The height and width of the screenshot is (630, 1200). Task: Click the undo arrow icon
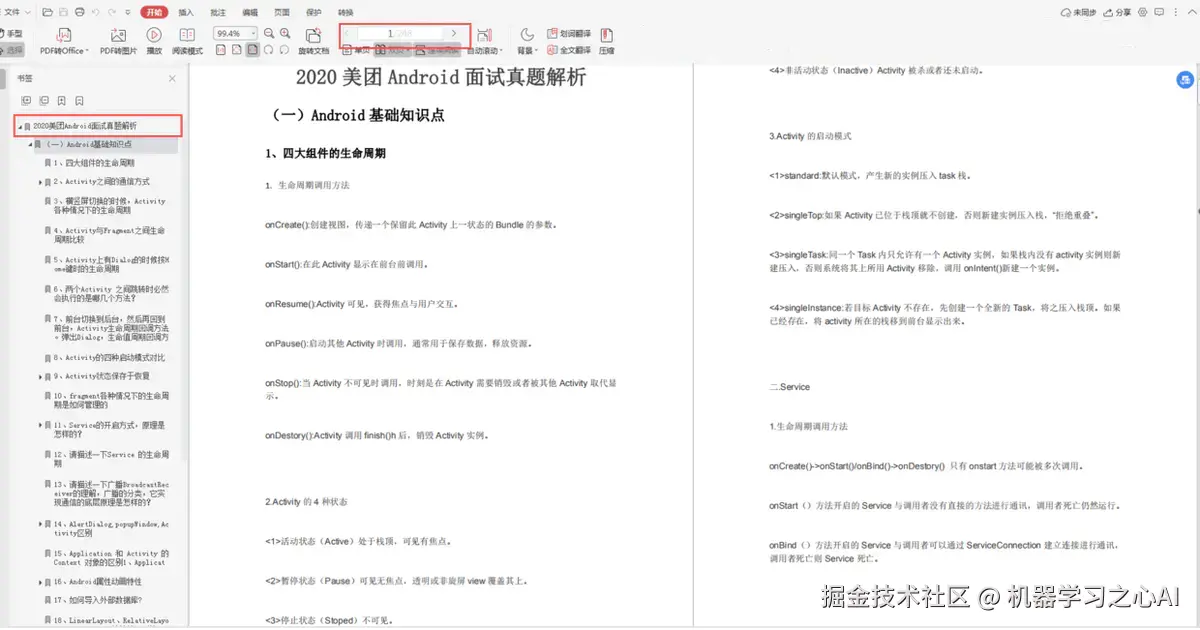[x=96, y=12]
